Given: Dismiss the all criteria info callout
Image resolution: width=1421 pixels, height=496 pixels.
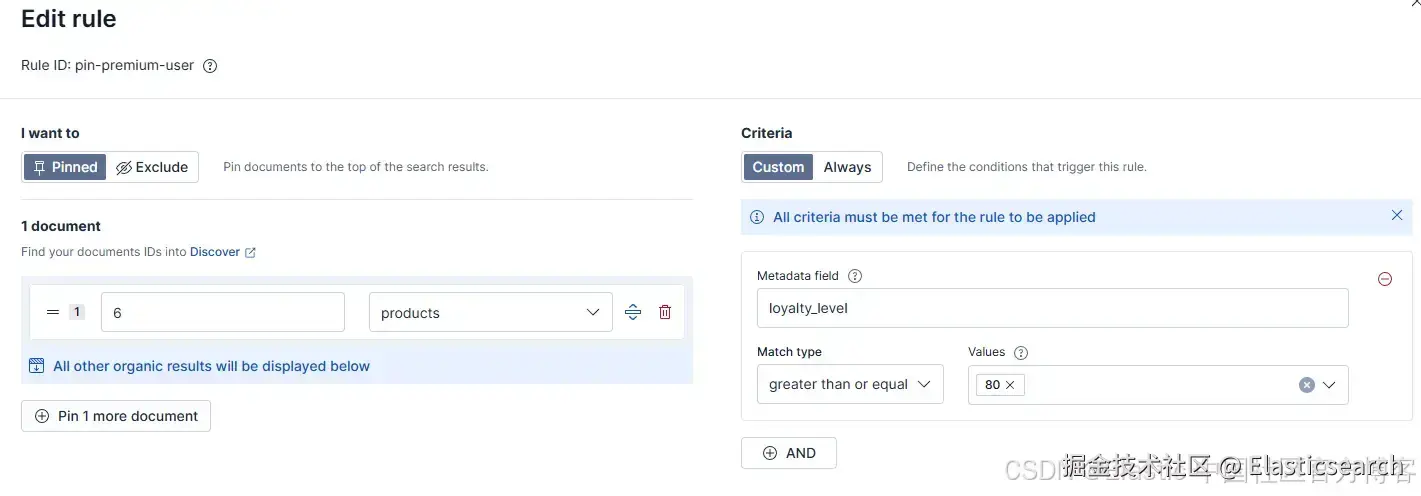Looking at the screenshot, I should 1397,216.
